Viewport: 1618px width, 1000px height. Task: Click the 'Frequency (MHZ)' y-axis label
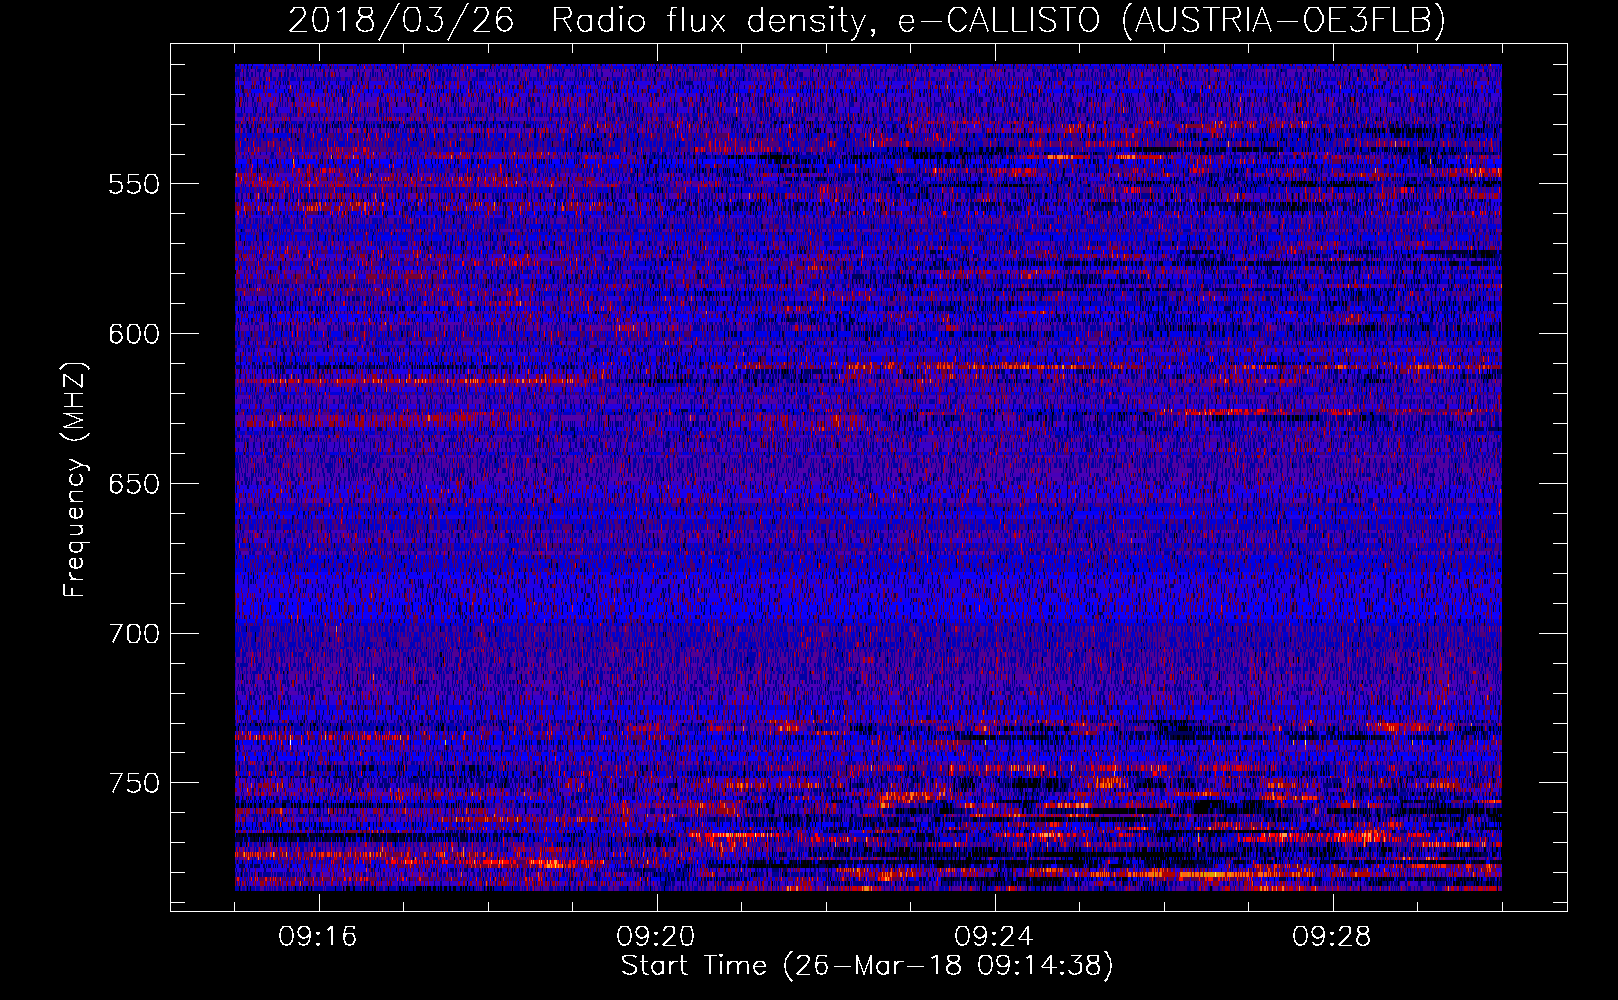(75, 479)
